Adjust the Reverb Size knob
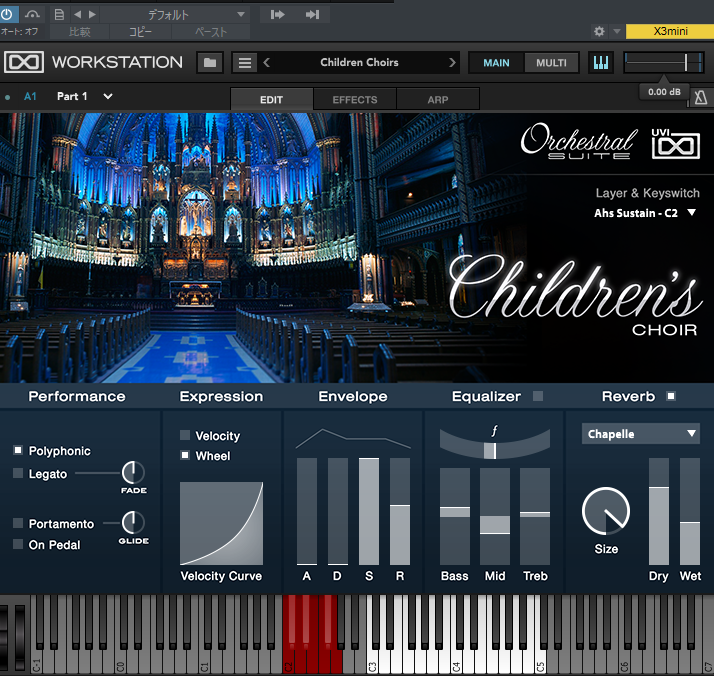The height and width of the screenshot is (676, 714). (x=606, y=511)
